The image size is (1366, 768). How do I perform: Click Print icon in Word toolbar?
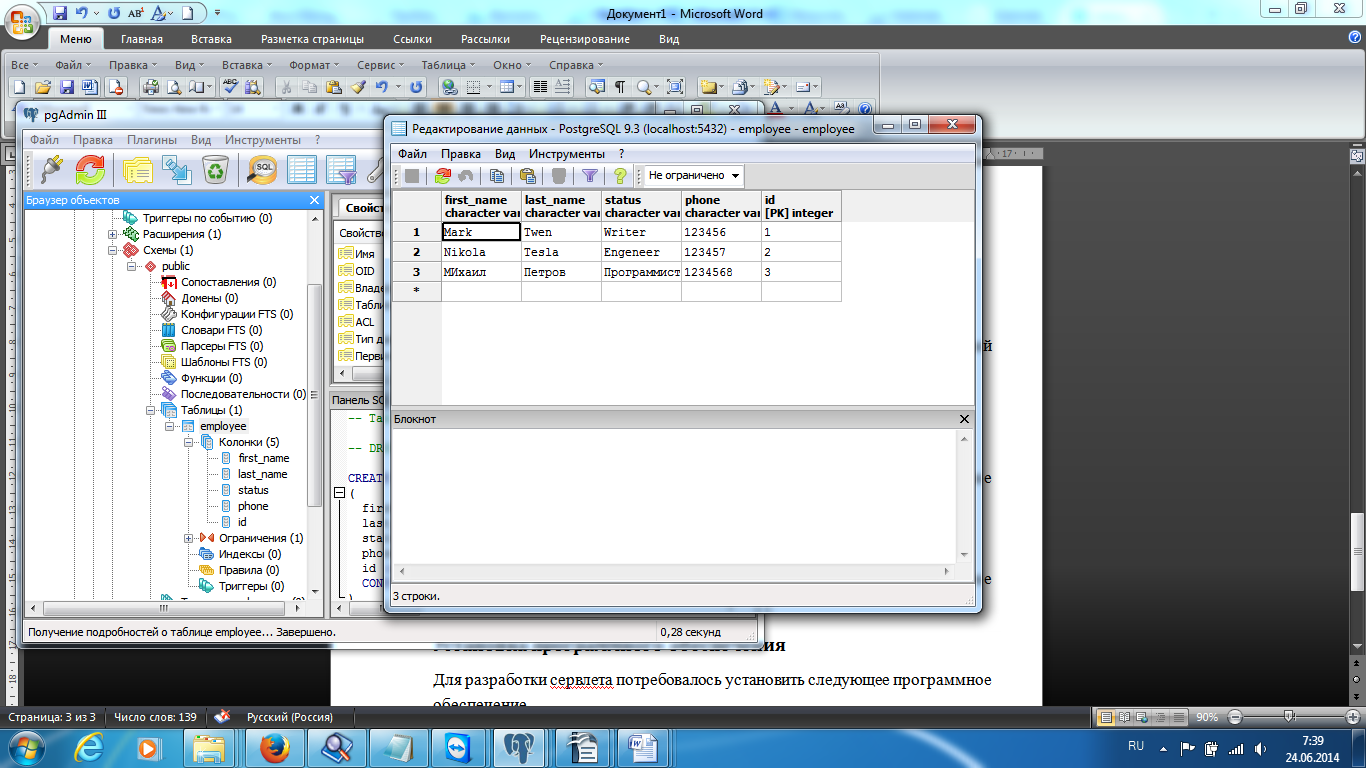tap(151, 87)
